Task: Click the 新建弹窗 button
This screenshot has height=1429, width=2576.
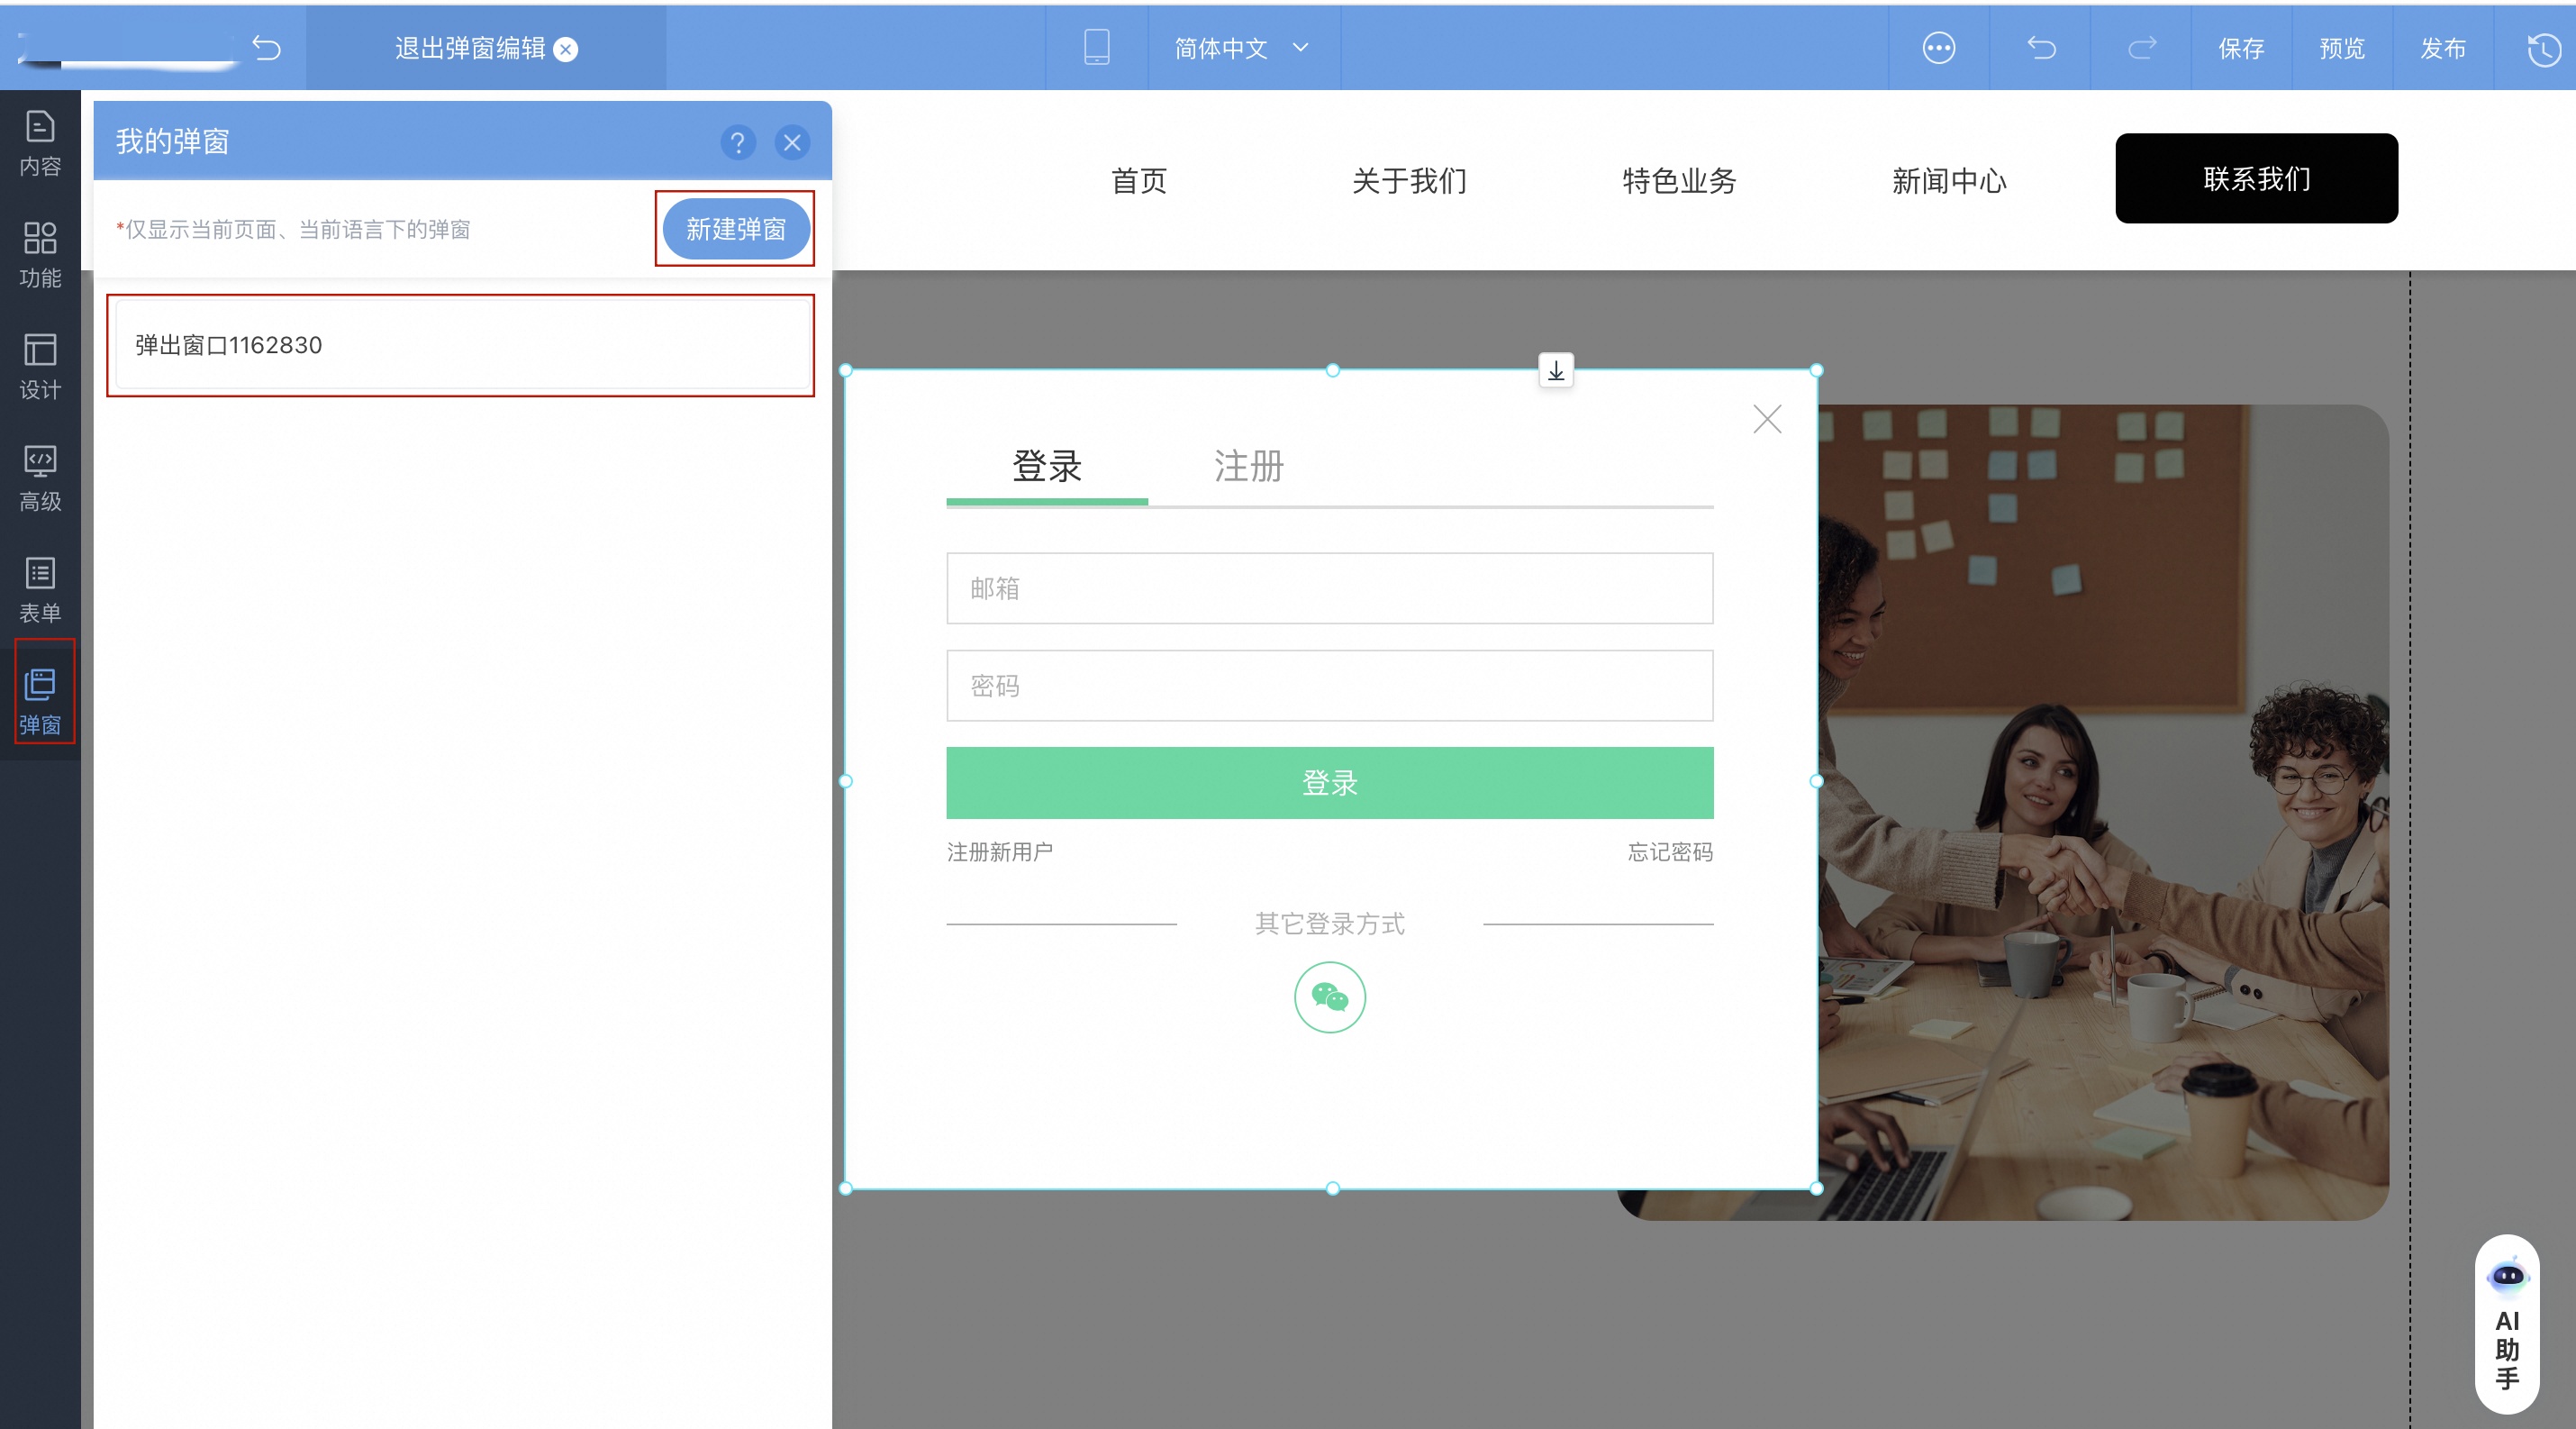Action: point(735,229)
